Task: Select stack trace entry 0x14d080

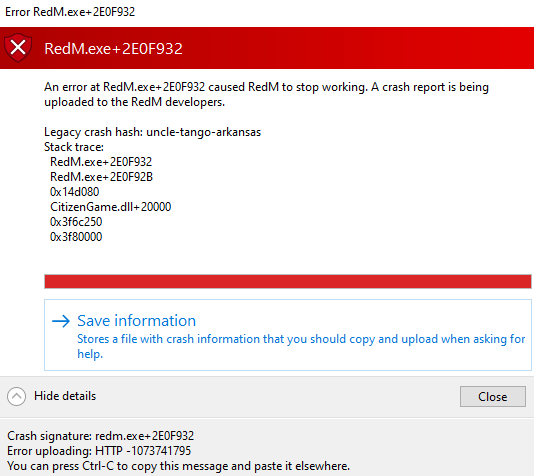Action: coord(75,192)
